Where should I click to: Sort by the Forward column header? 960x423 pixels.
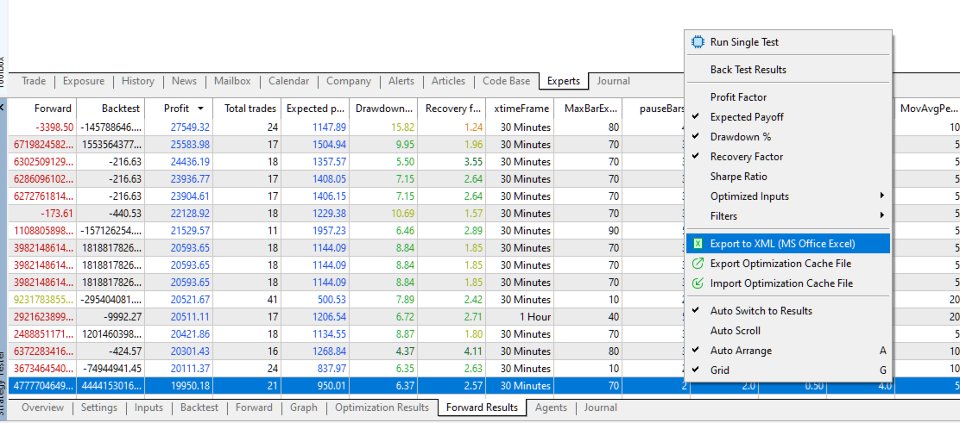(x=42, y=109)
